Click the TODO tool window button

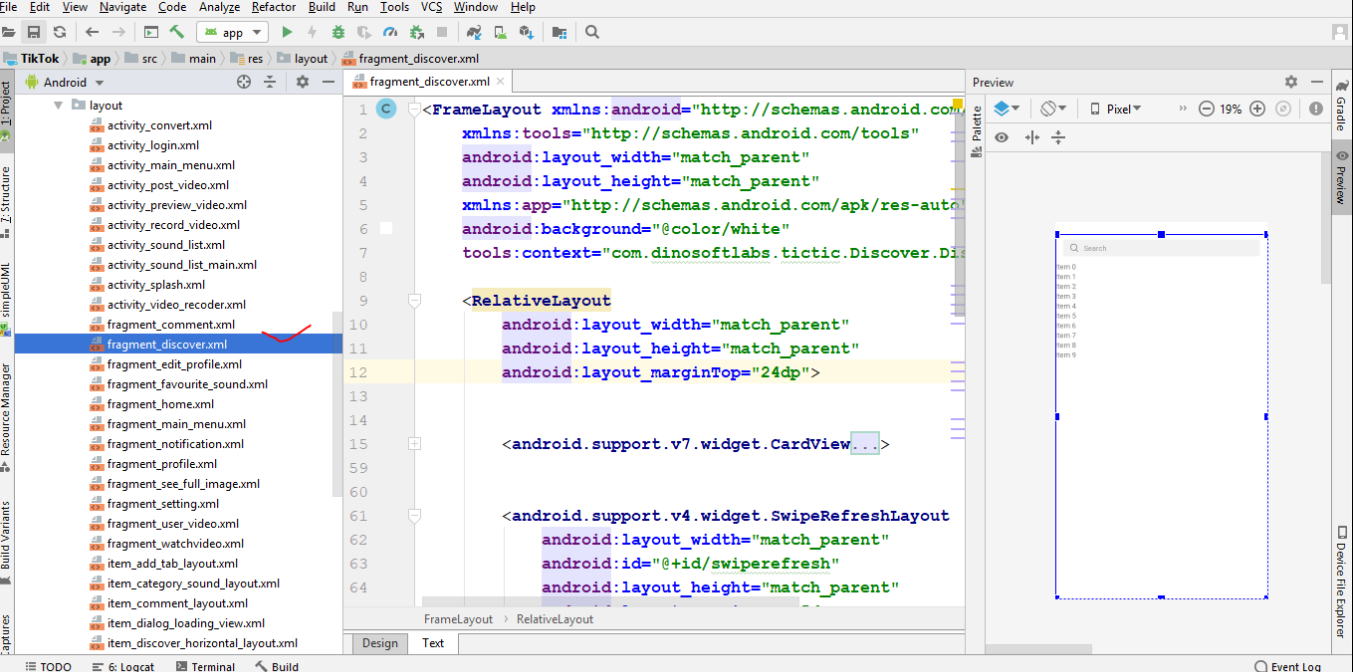[x=49, y=666]
